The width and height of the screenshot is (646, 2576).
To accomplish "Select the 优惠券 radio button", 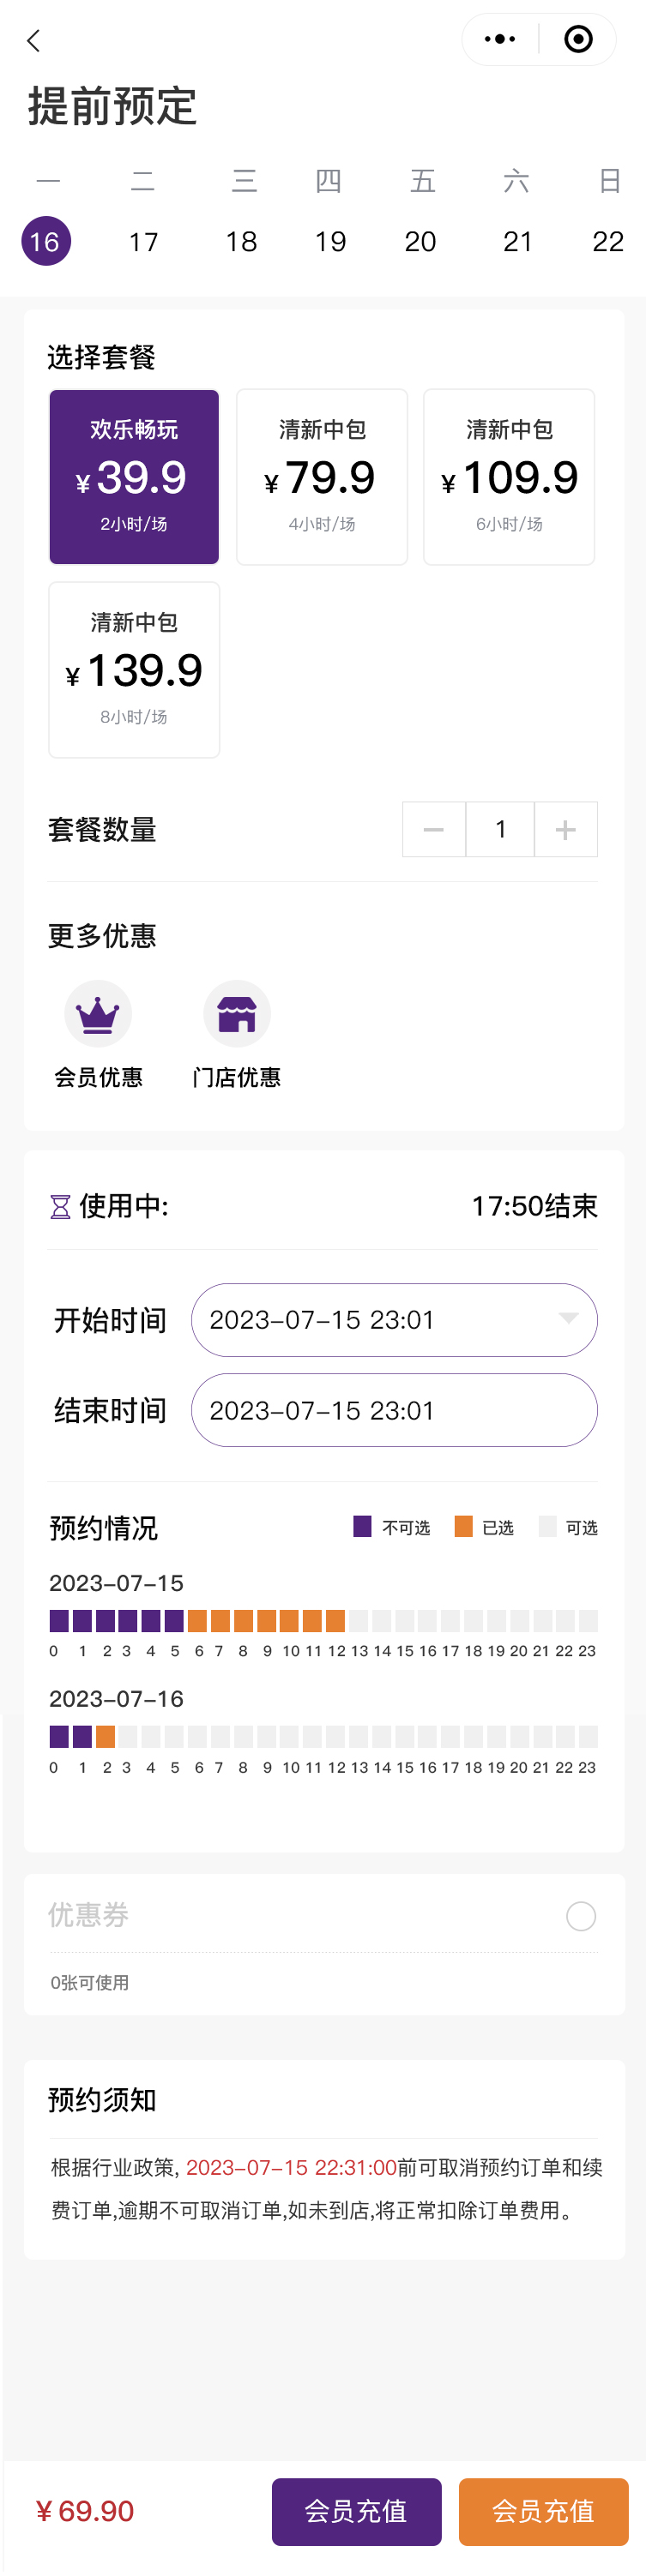I will [x=581, y=1916].
